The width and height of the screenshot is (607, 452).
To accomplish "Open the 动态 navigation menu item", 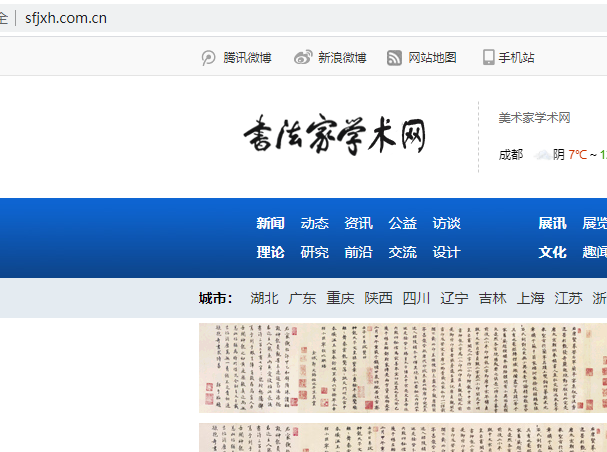I will [314, 223].
